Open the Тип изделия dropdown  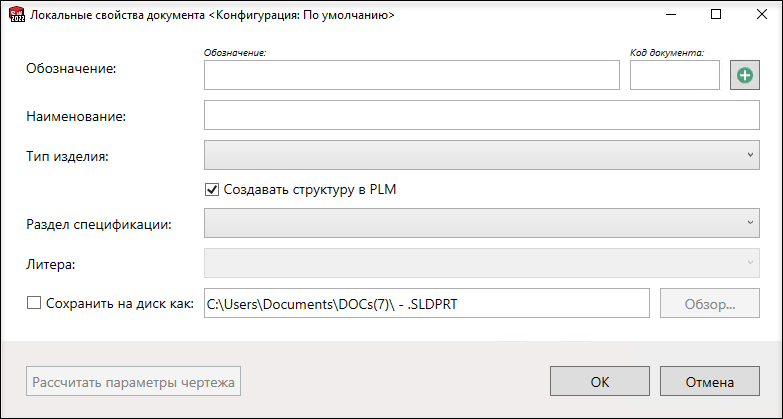point(482,155)
